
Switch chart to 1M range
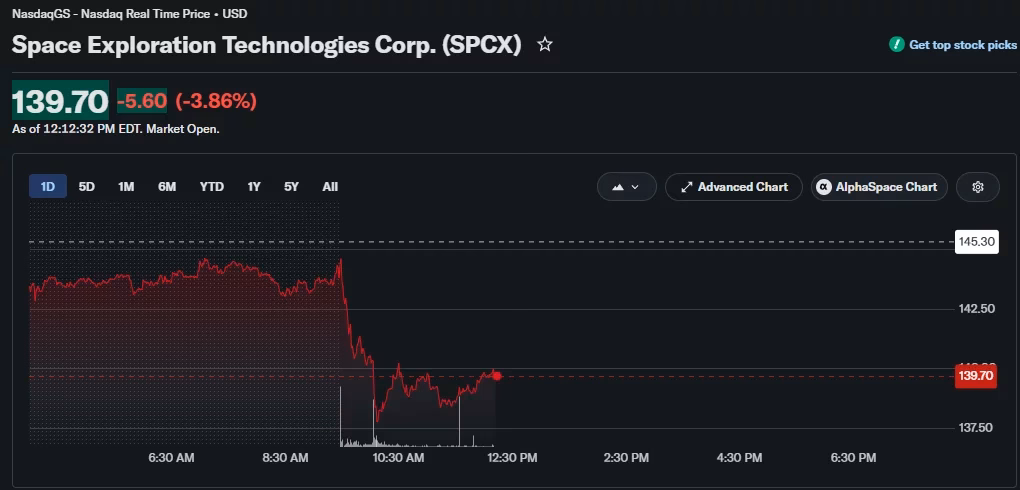coord(126,187)
